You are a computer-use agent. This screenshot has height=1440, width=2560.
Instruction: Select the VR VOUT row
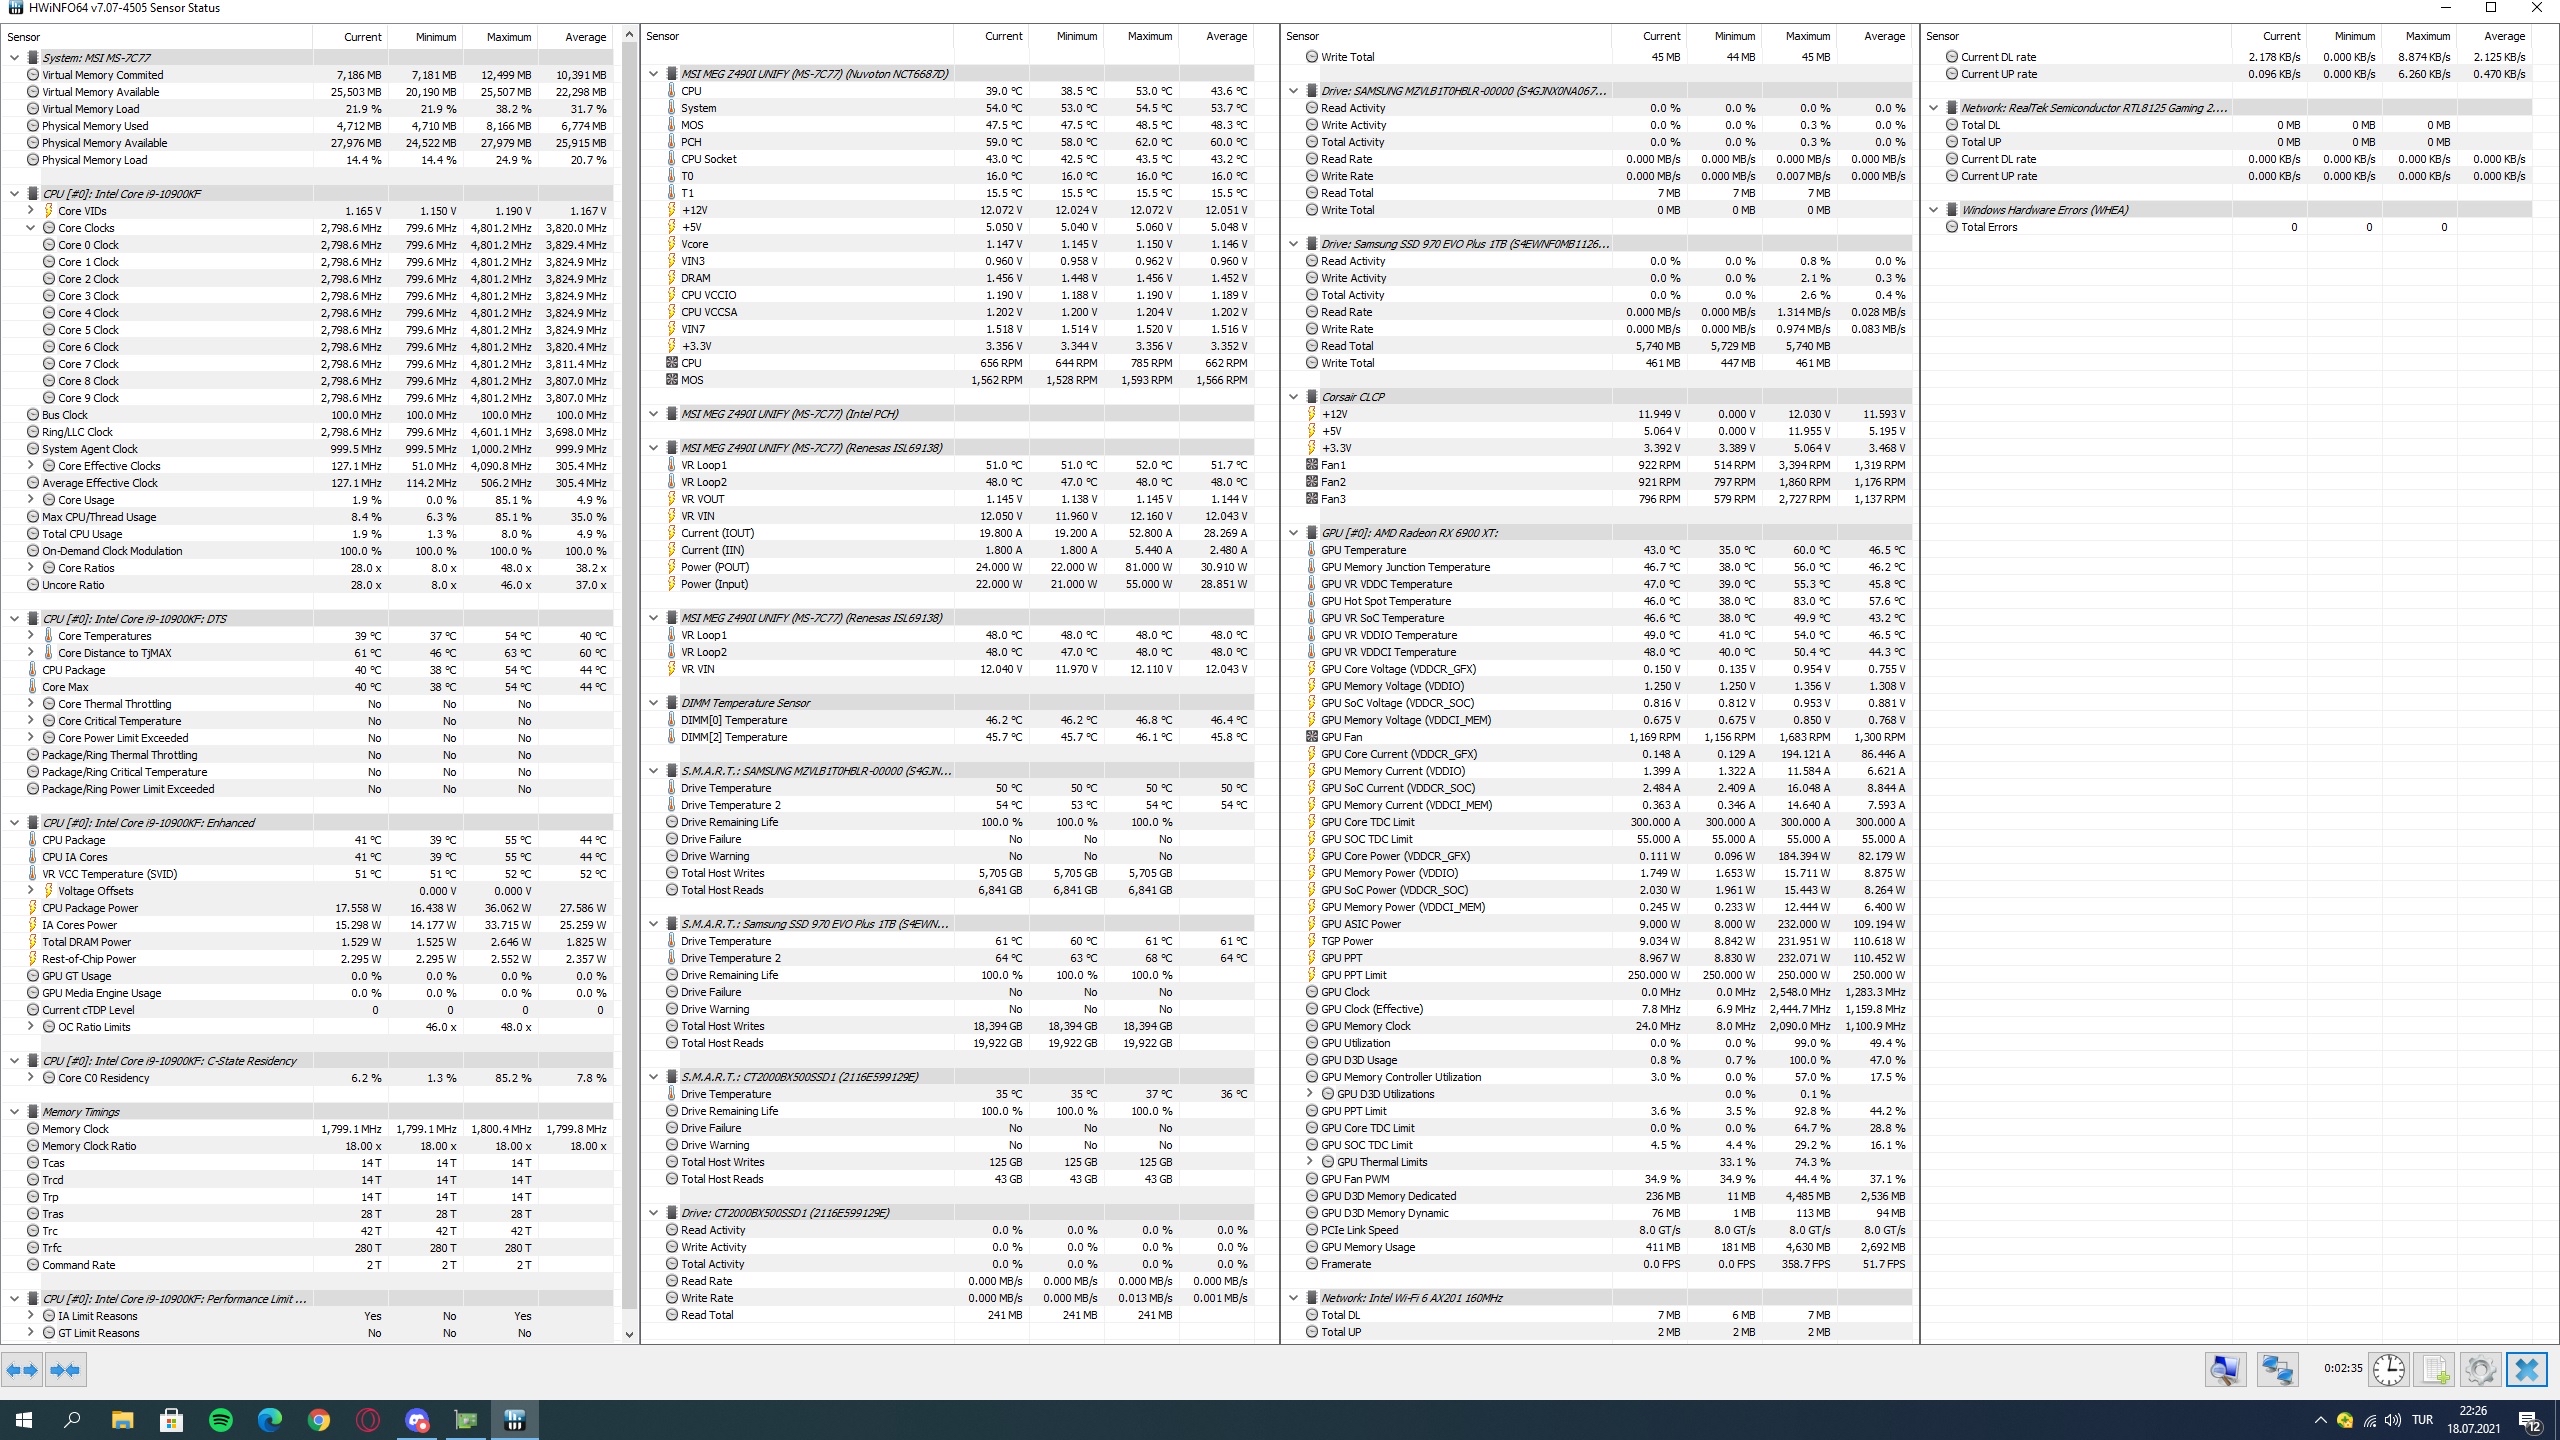pyautogui.click(x=948, y=499)
